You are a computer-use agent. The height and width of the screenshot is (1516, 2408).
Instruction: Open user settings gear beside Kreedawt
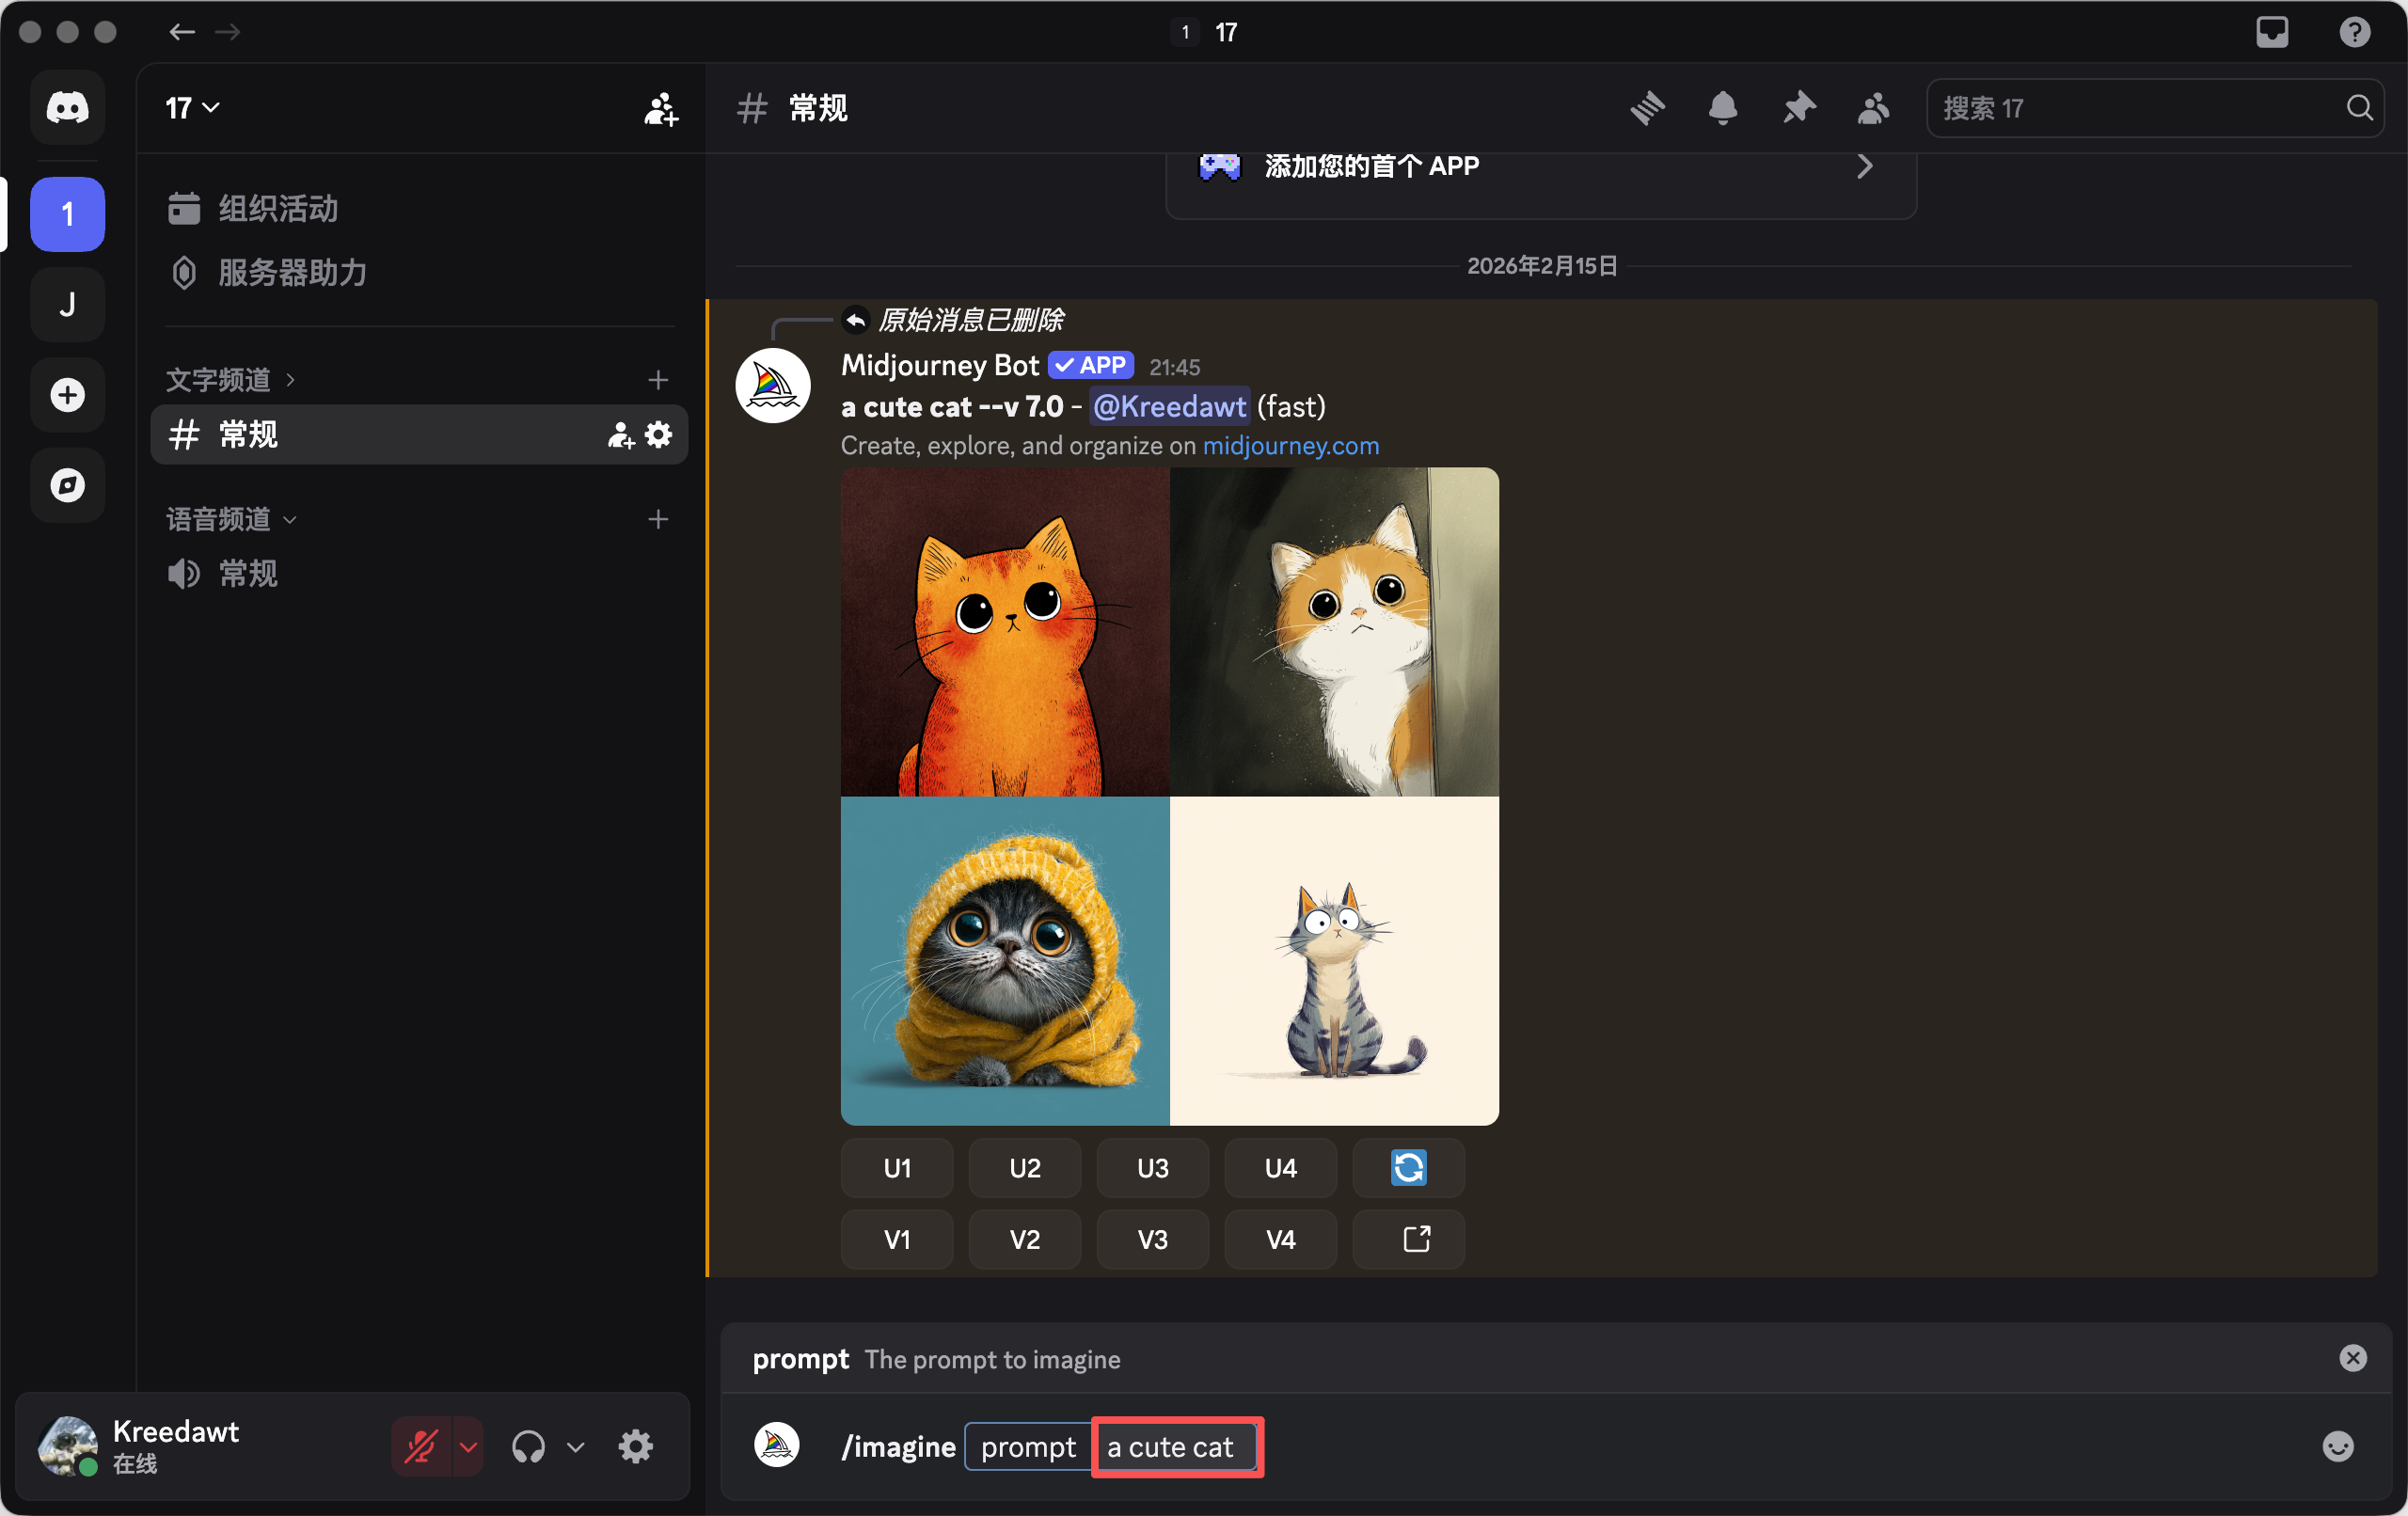click(x=635, y=1446)
